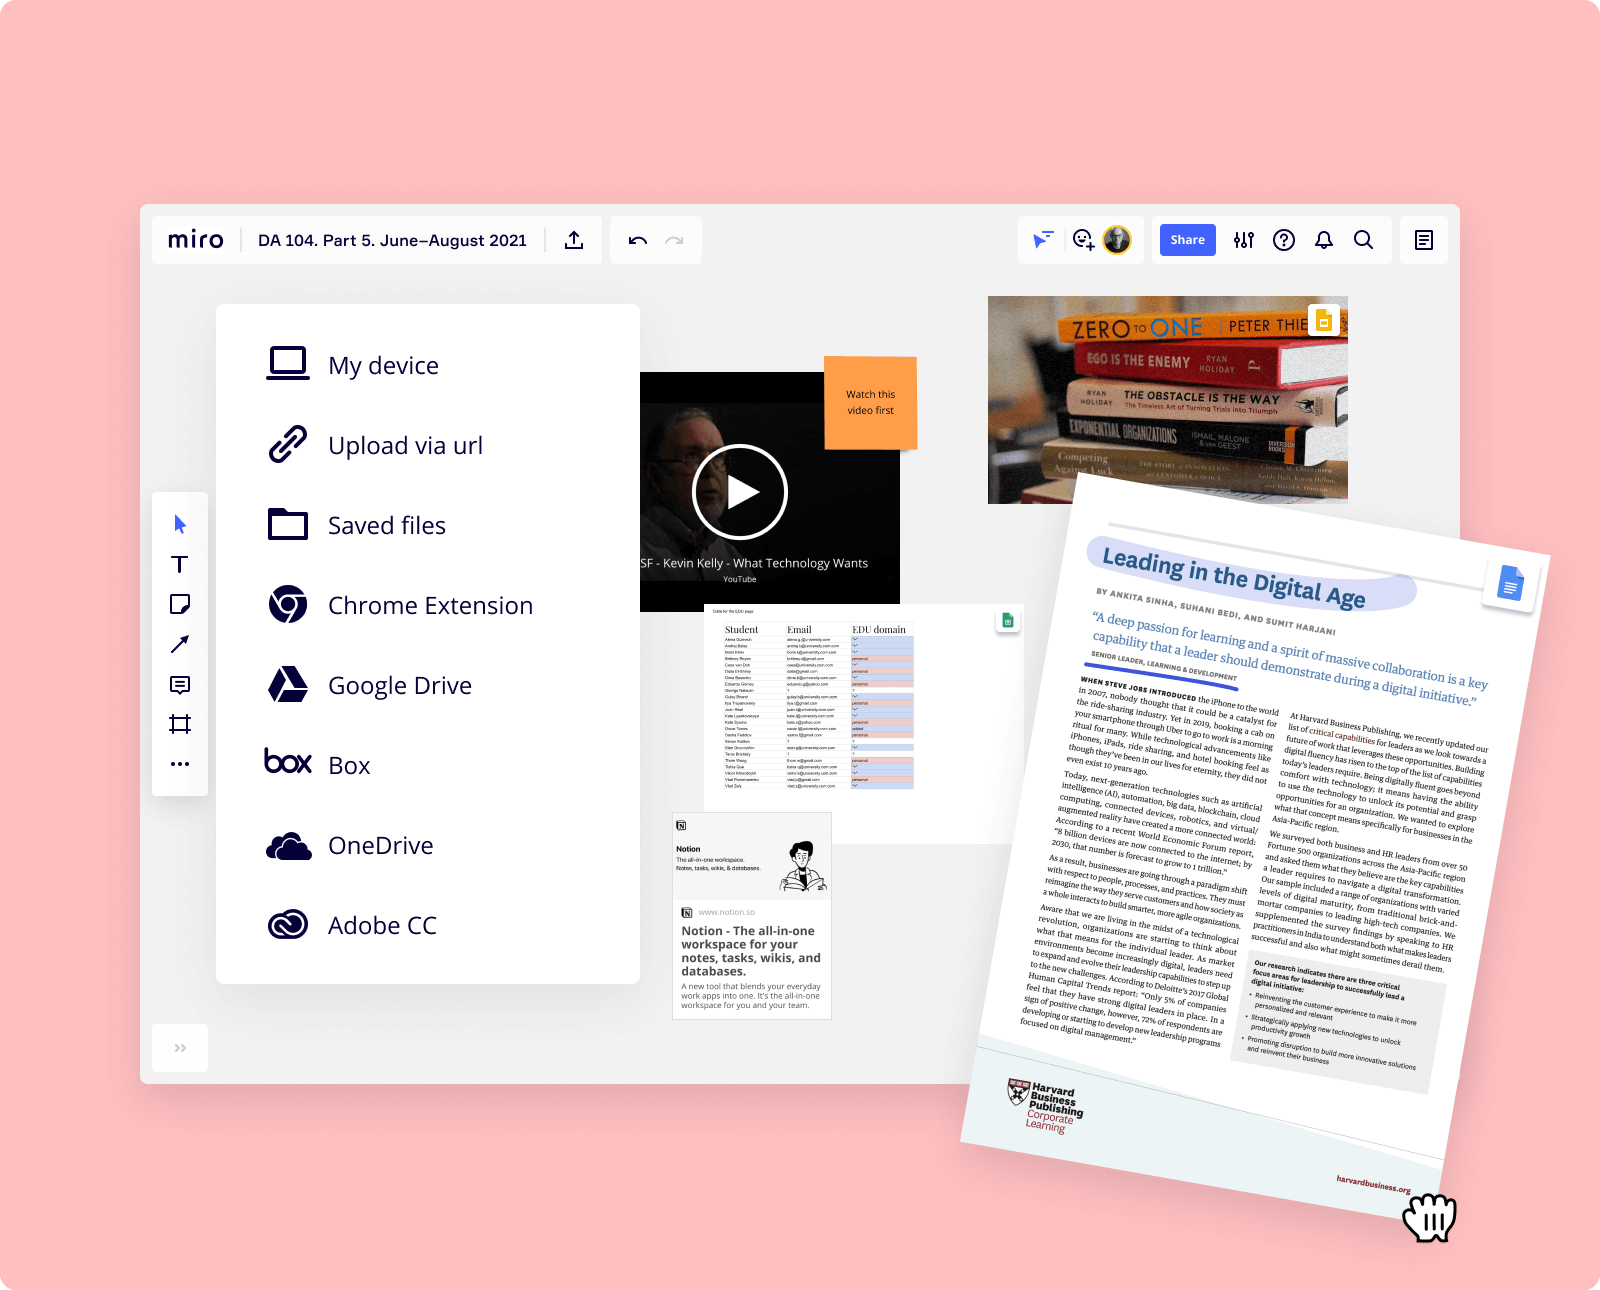Click the orange Watch this video first sticky
Image resolution: width=1600 pixels, height=1290 pixels.
pos(870,402)
